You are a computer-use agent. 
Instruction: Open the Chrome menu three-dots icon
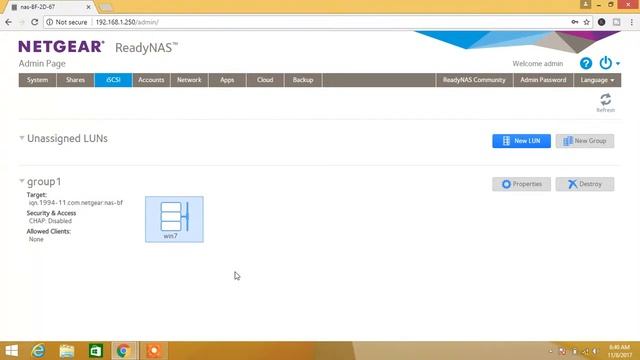pos(631,22)
